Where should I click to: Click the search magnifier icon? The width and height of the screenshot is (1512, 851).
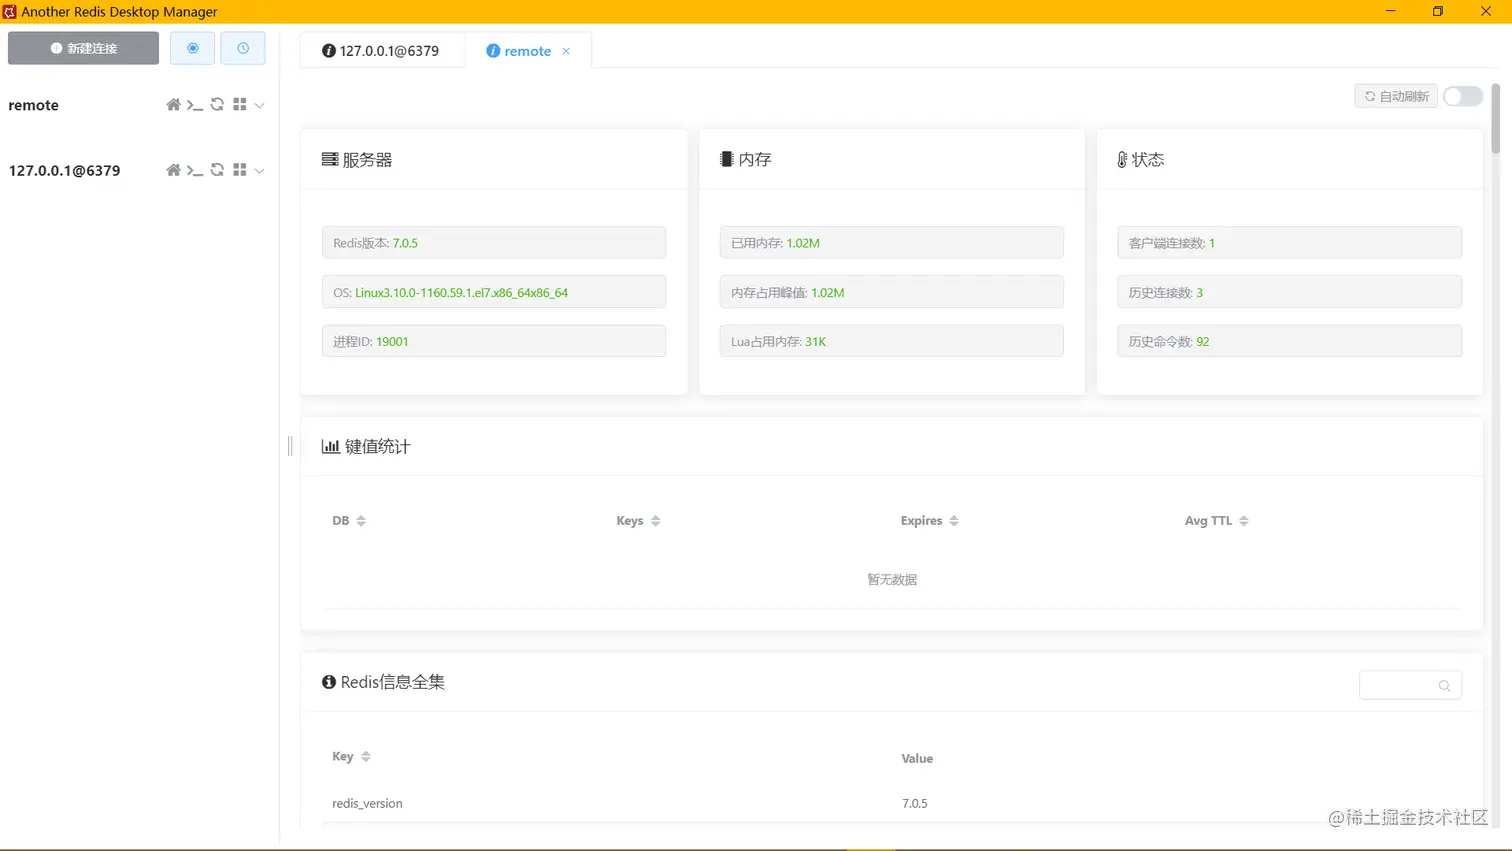point(1444,685)
